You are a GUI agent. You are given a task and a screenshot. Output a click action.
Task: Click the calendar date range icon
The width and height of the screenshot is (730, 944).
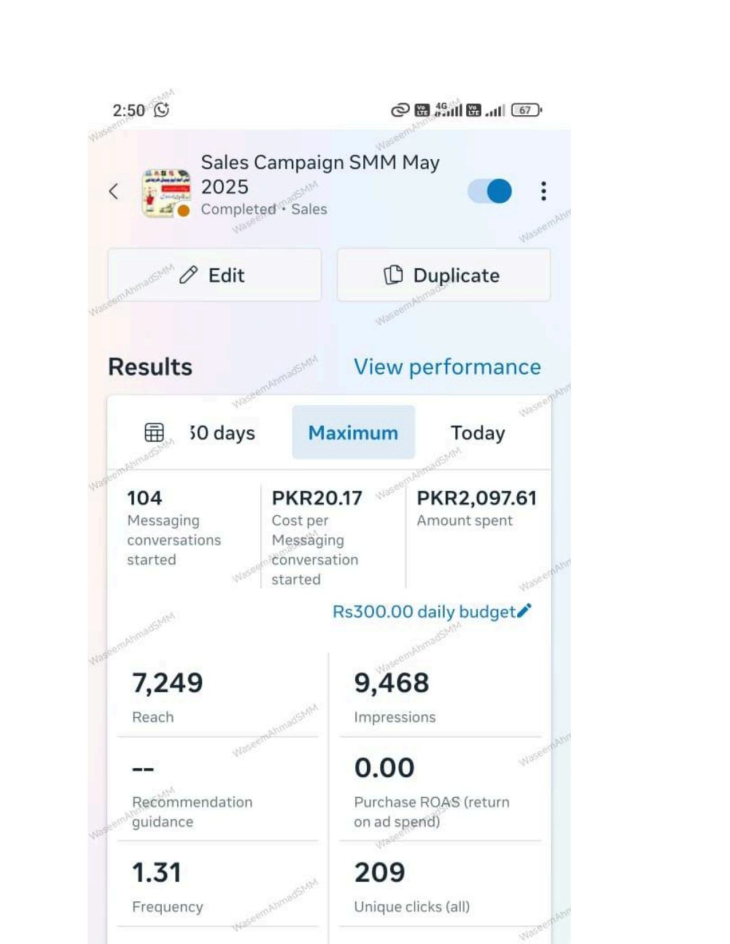(x=154, y=432)
